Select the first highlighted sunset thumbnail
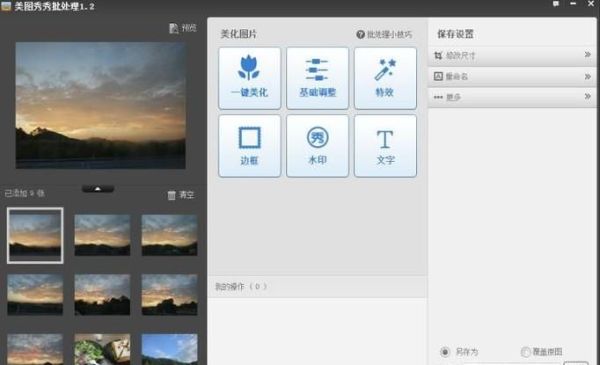This screenshot has width=600, height=365. (35, 235)
